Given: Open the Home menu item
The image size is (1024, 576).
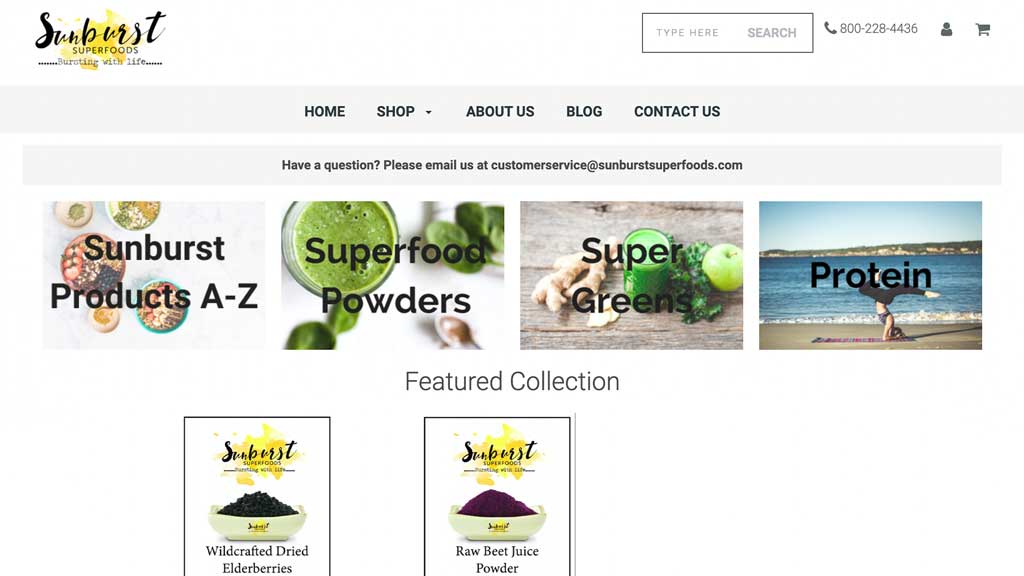Looking at the screenshot, I should 325,112.
